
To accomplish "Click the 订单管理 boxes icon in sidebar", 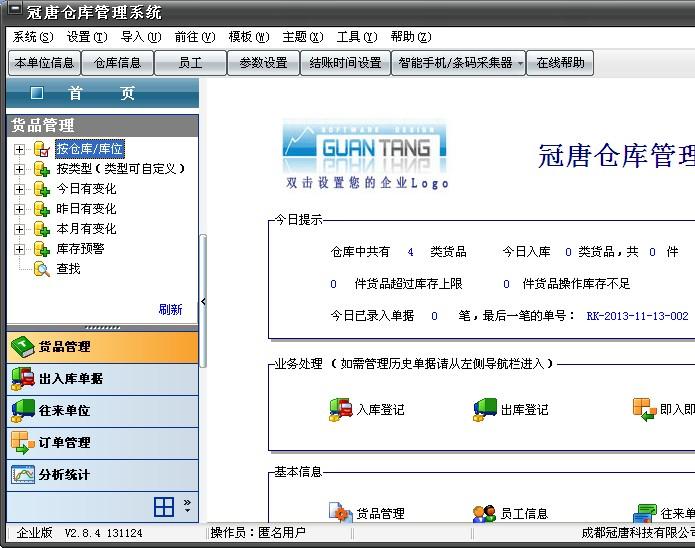I will point(23,442).
